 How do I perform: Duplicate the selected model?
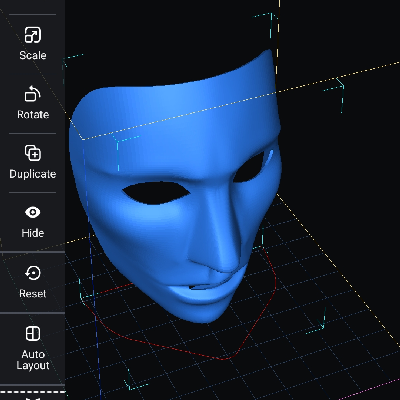(x=33, y=162)
